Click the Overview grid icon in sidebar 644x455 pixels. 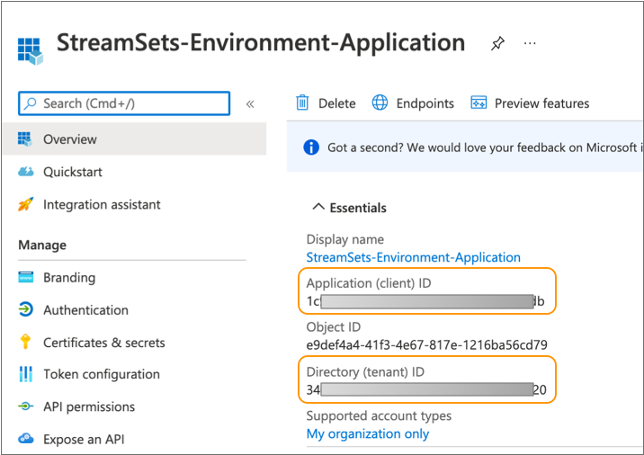coord(25,139)
